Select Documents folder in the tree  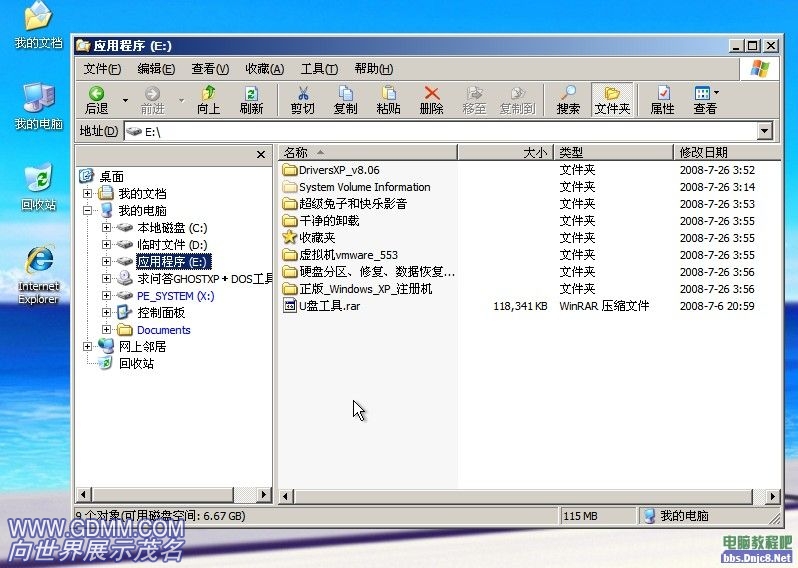pos(163,330)
